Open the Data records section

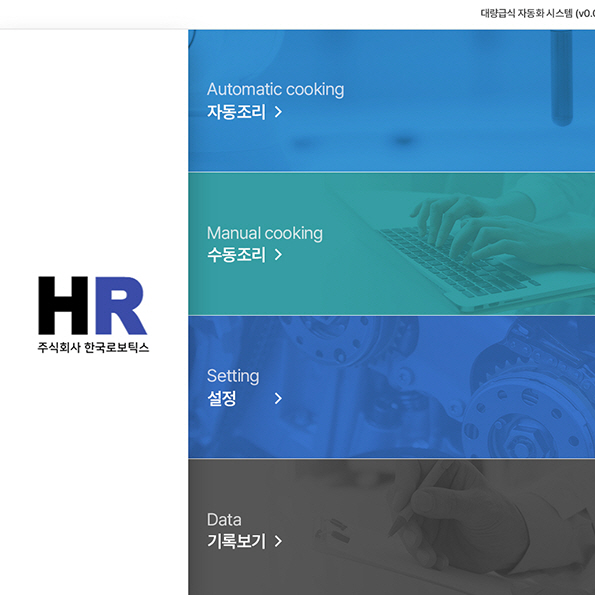pyautogui.click(x=392, y=527)
